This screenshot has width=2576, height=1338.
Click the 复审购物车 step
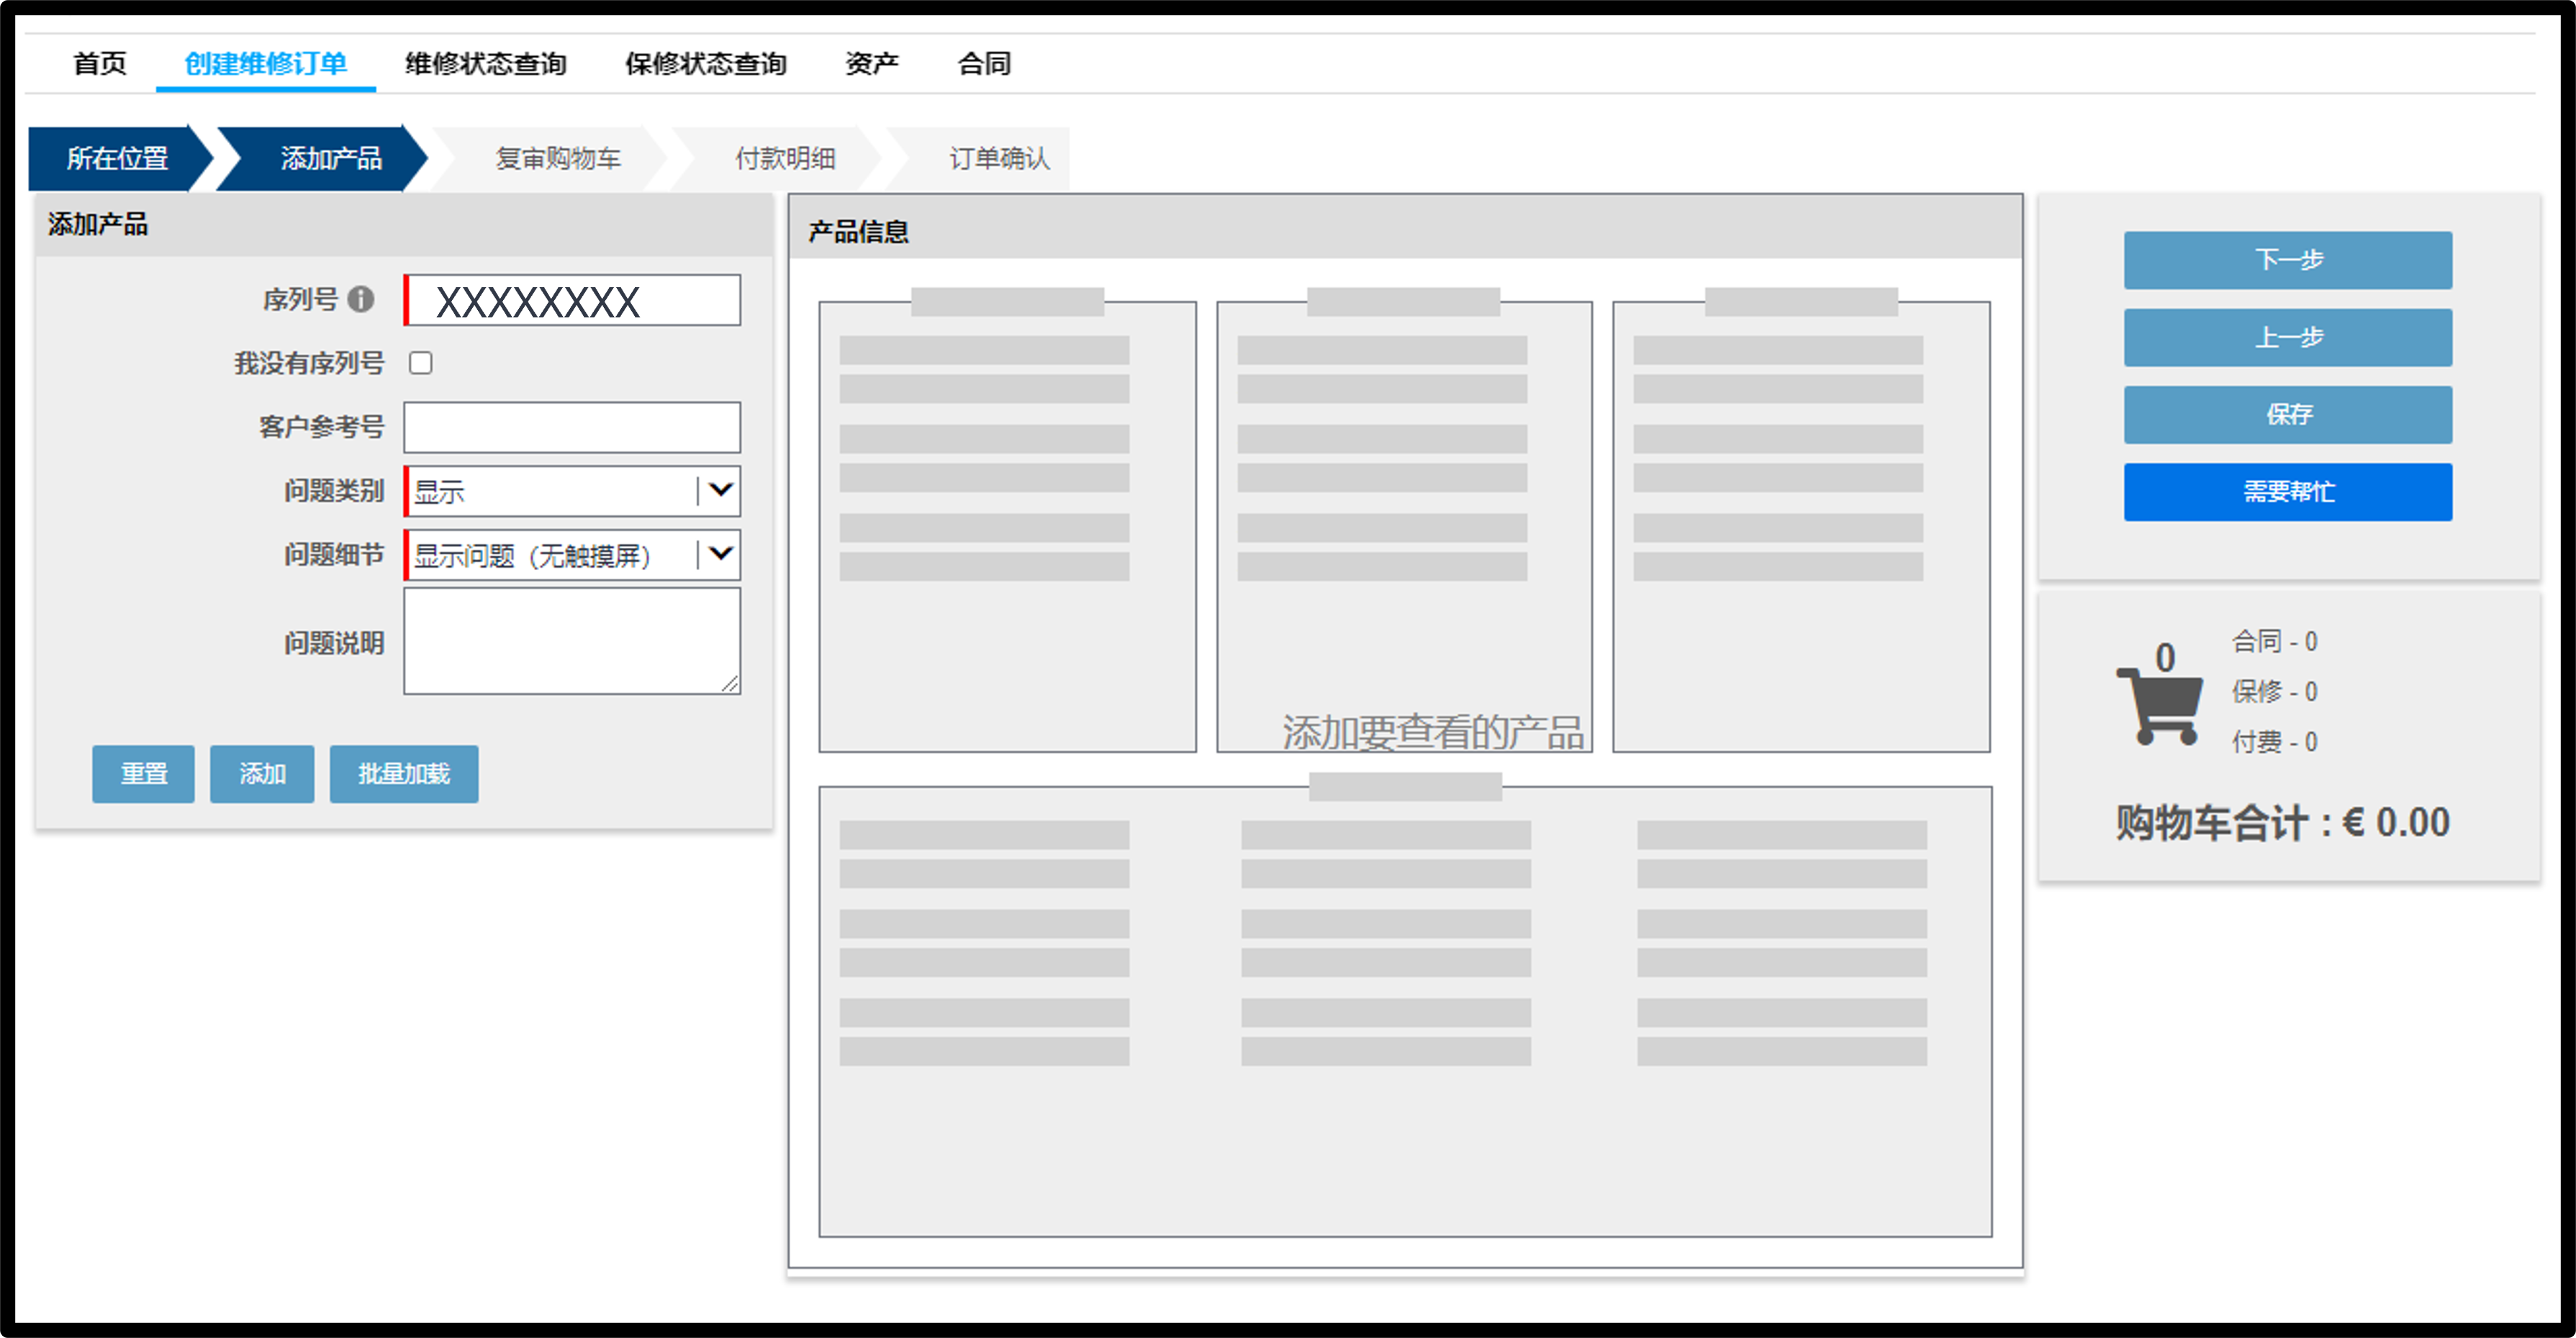(x=558, y=158)
